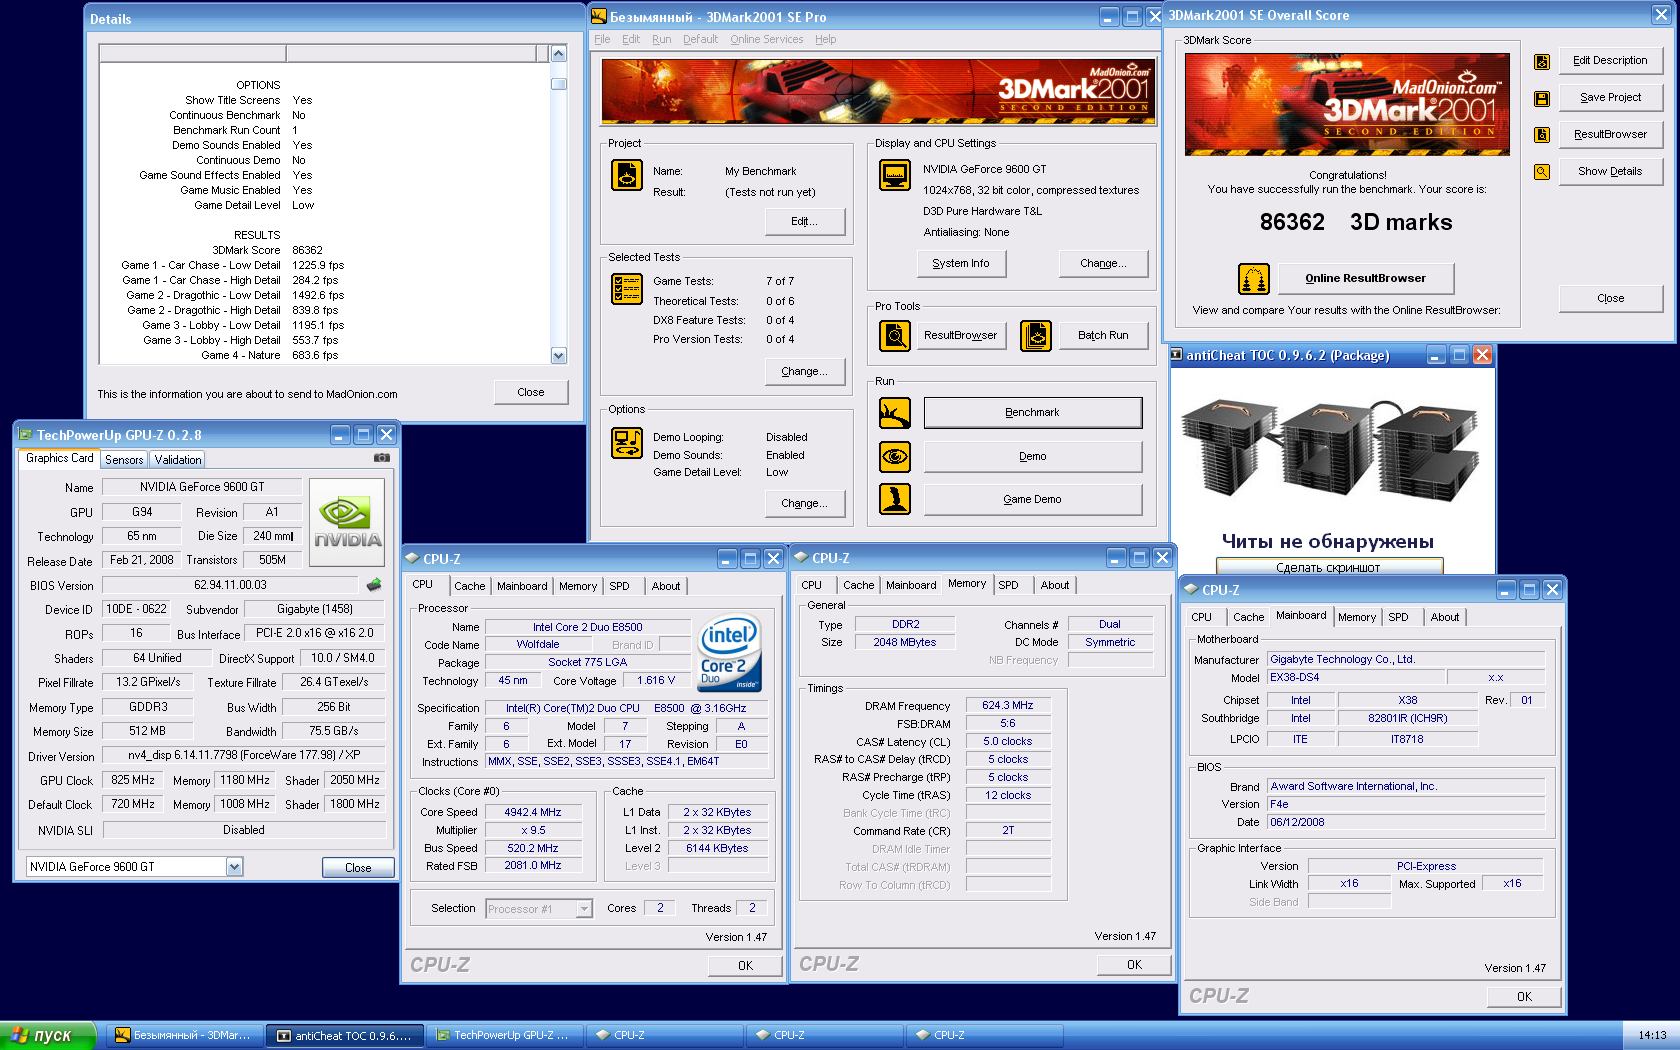The width and height of the screenshot is (1680, 1050).
Task: Click the Benchmark run icon
Action: (x=895, y=413)
